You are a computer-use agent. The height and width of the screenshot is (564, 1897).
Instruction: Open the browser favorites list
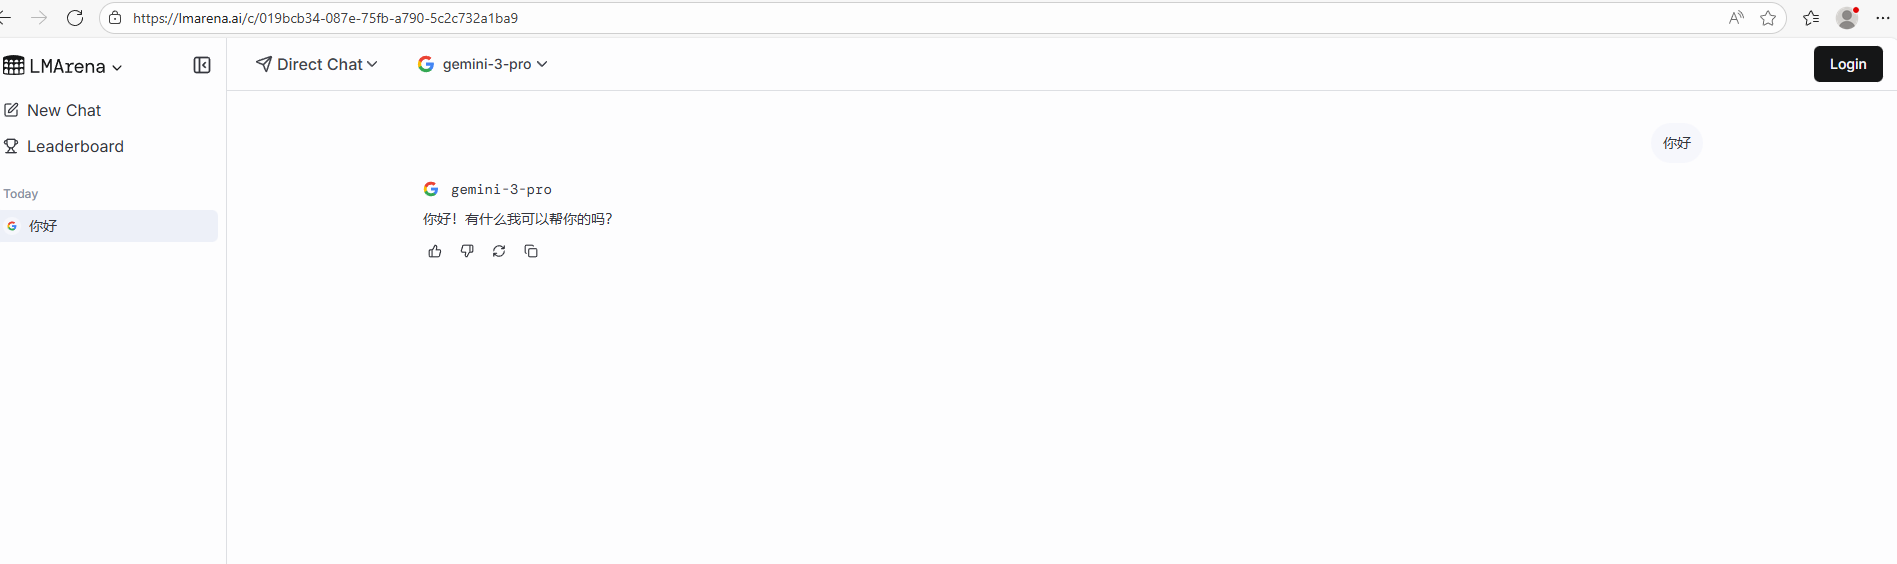point(1811,18)
